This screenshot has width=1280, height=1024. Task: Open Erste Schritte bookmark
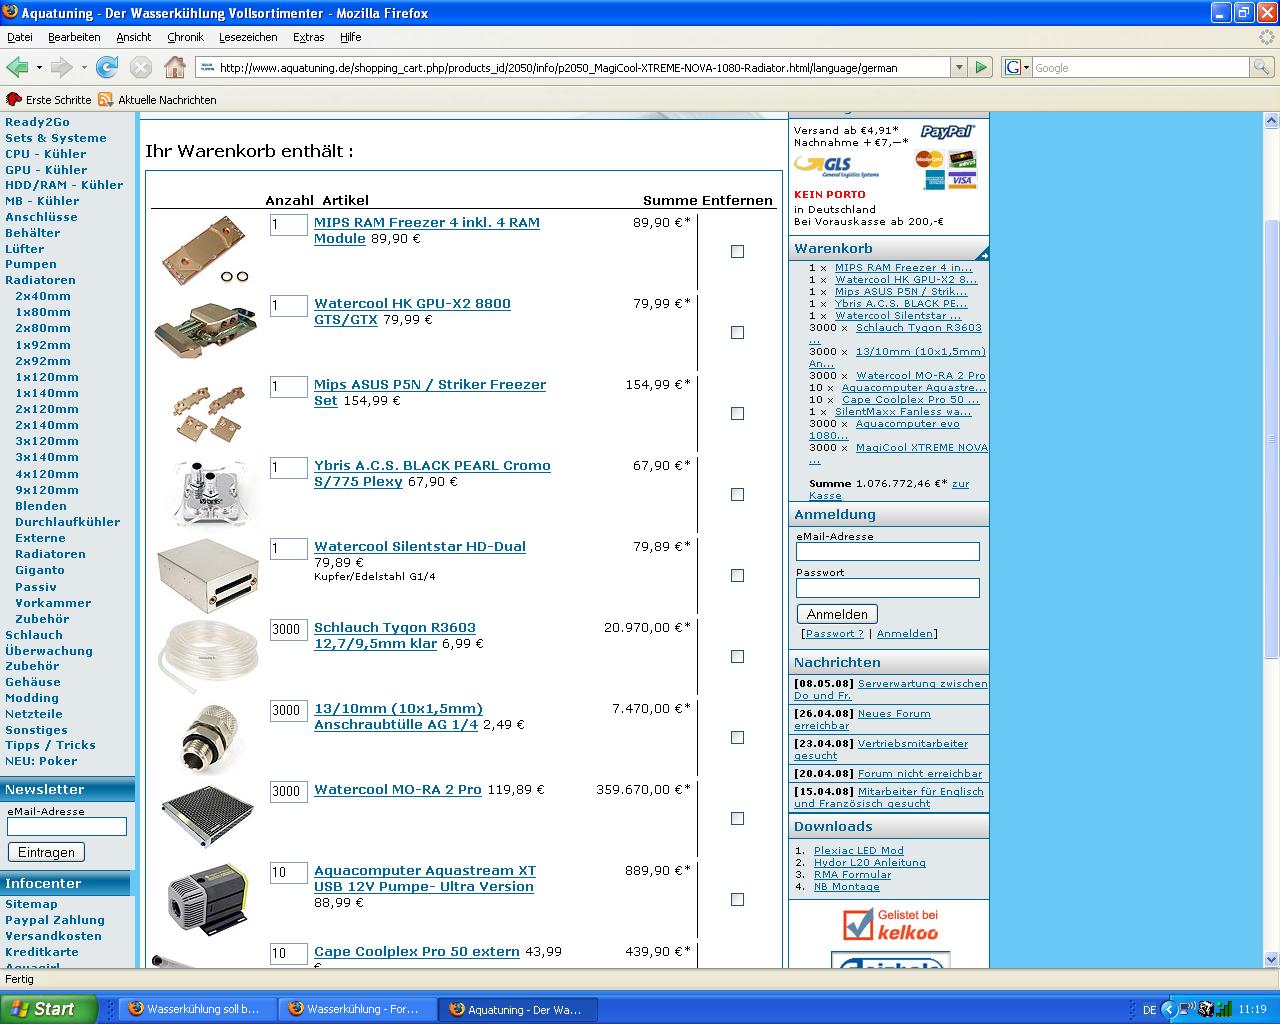point(48,100)
